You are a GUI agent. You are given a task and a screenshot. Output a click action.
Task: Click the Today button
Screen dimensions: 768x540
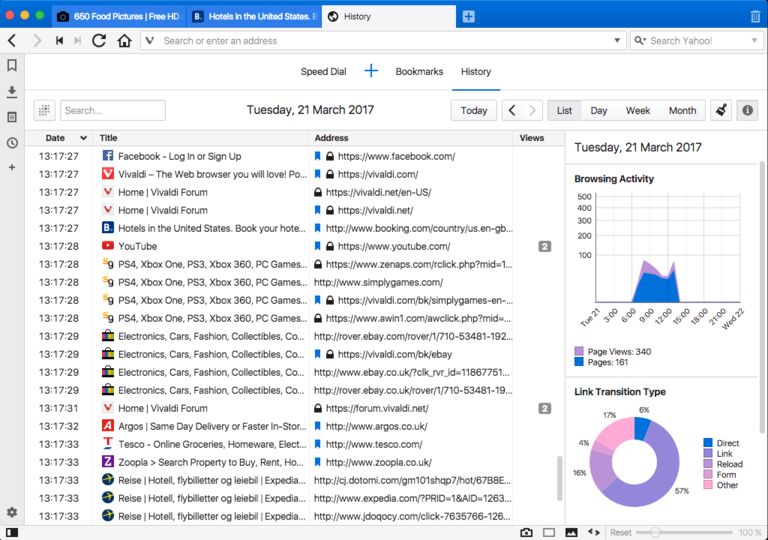[x=473, y=111]
